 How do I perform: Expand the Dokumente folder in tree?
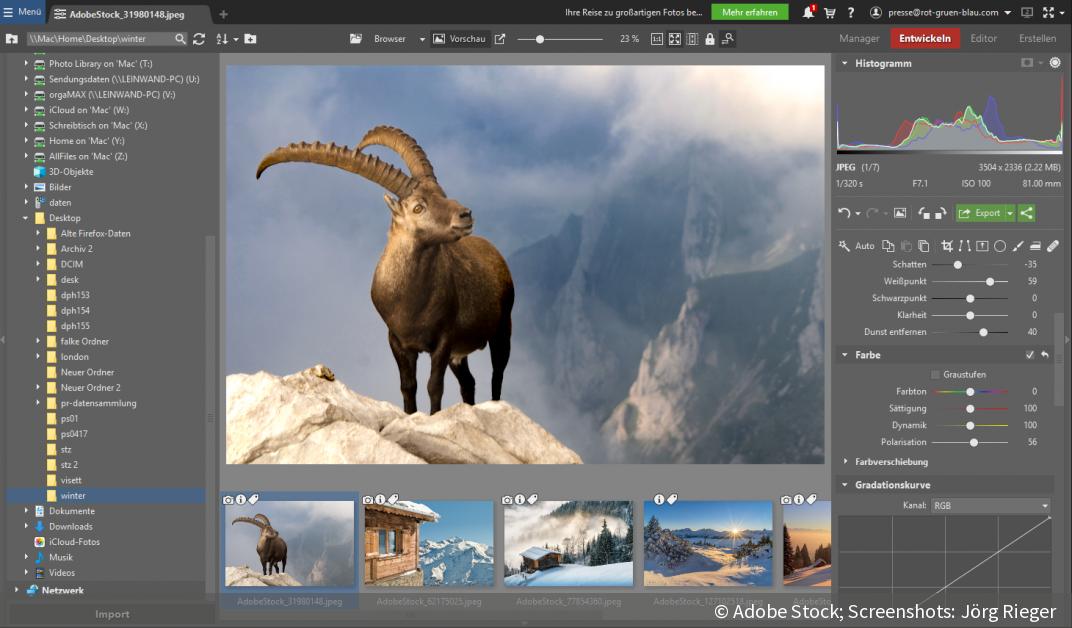click(27, 511)
